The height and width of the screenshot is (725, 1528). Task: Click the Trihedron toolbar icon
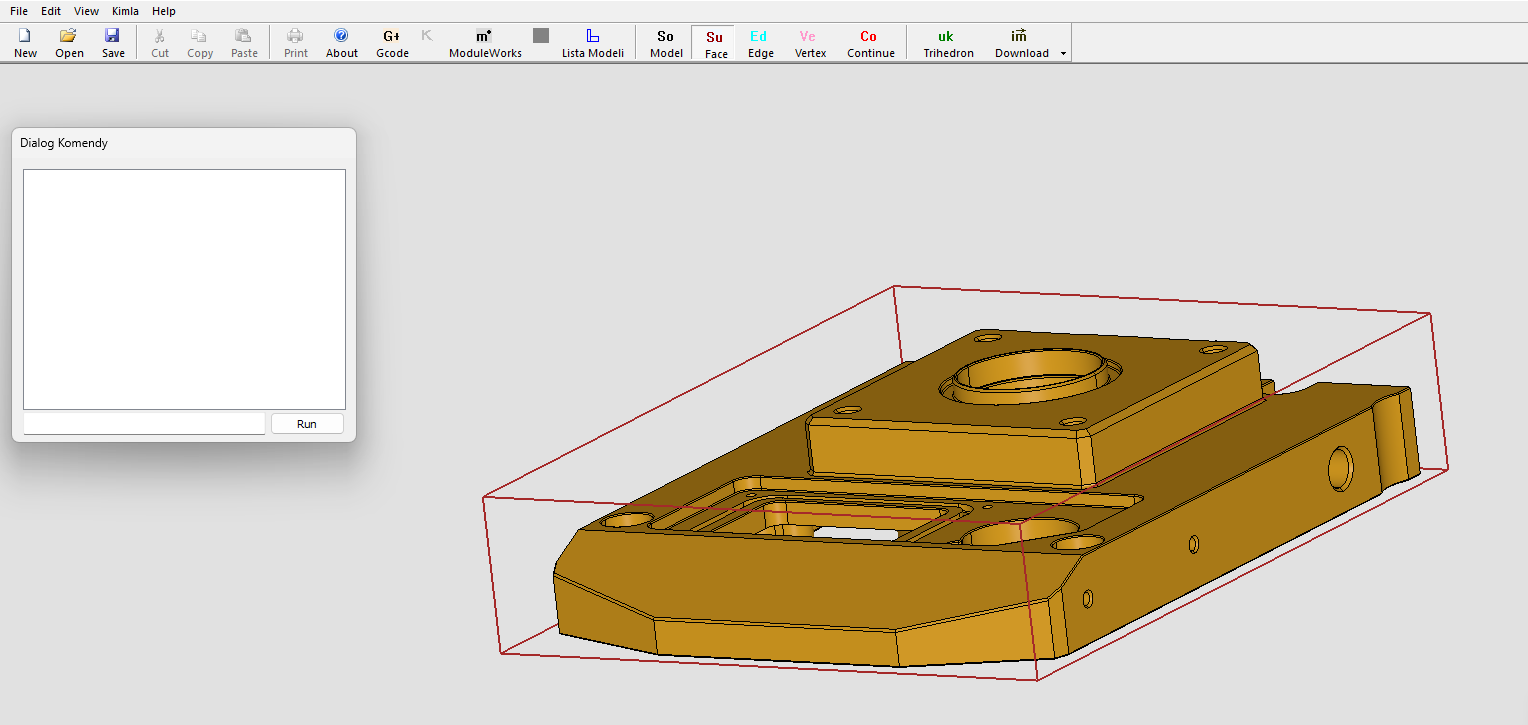coord(947,43)
